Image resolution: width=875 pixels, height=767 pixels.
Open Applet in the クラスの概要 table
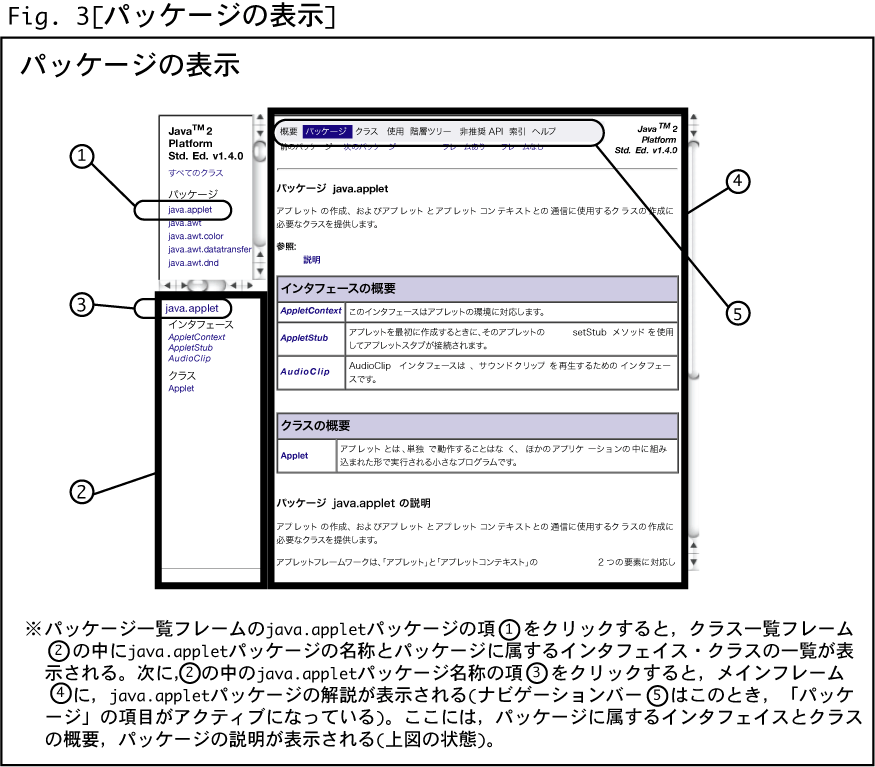(x=294, y=456)
